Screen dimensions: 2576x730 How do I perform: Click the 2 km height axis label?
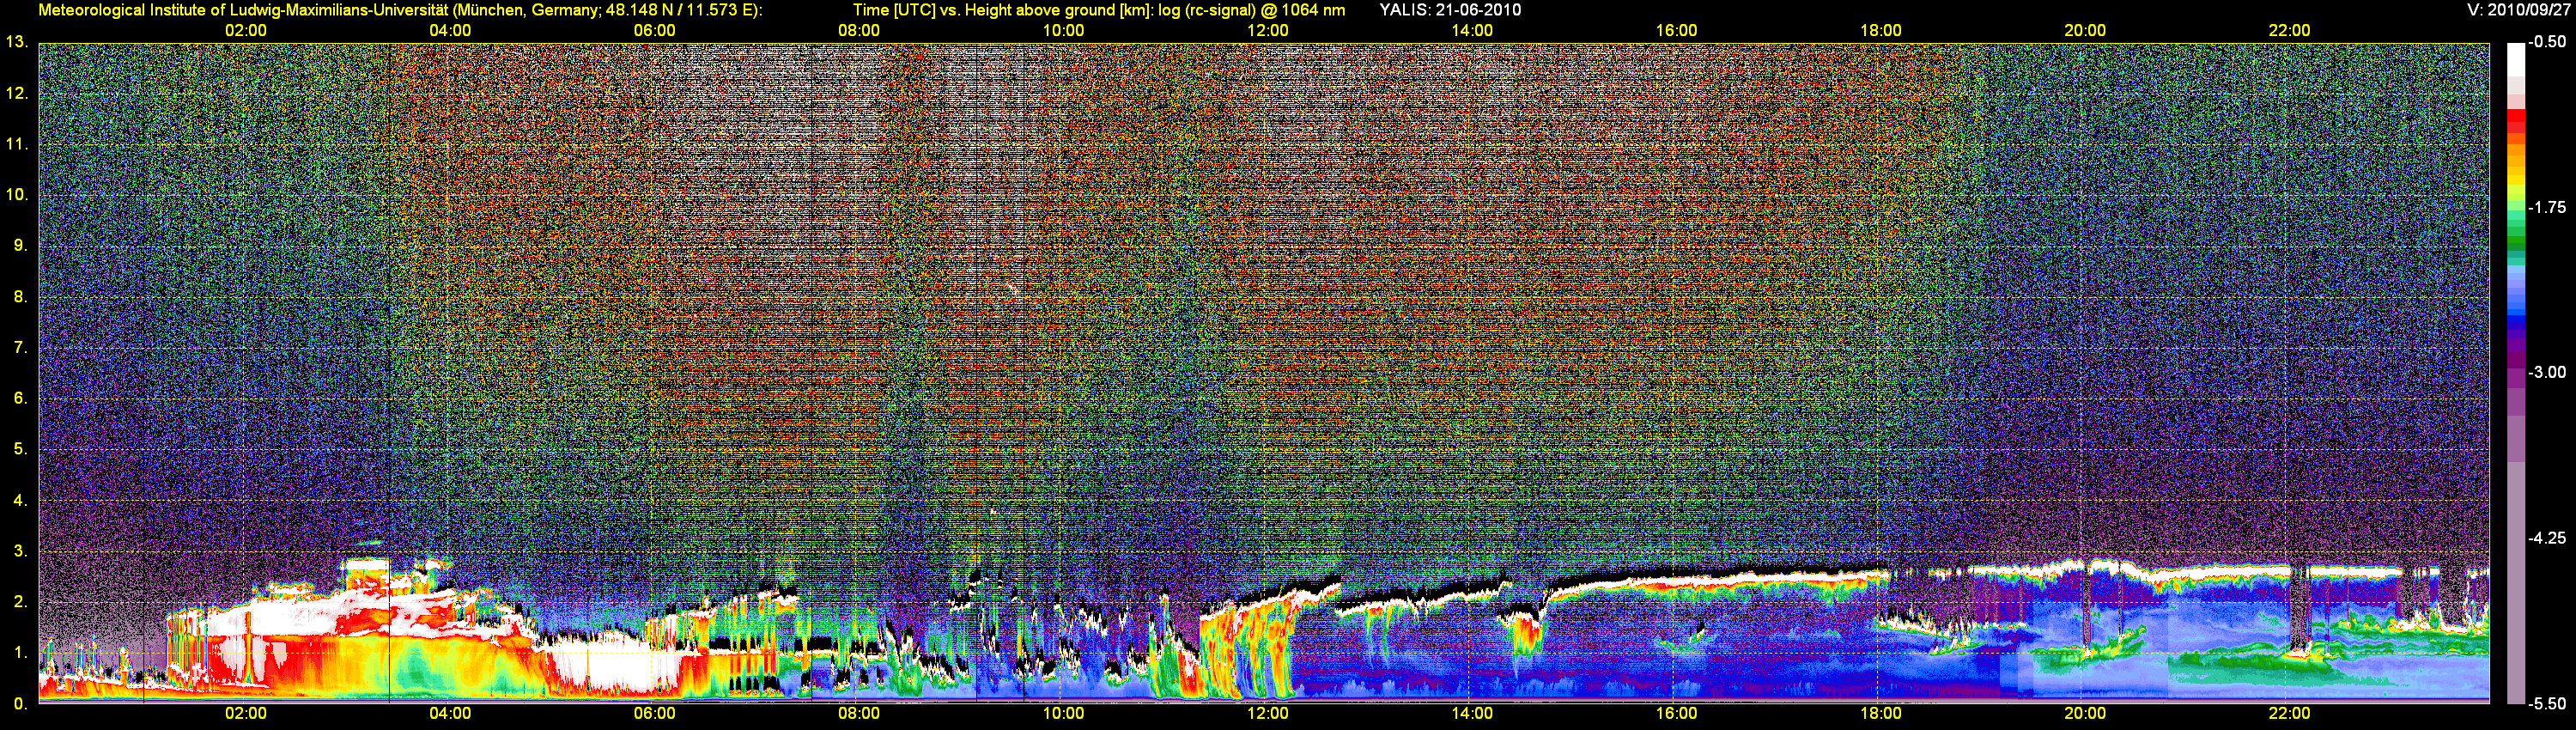click(x=20, y=602)
